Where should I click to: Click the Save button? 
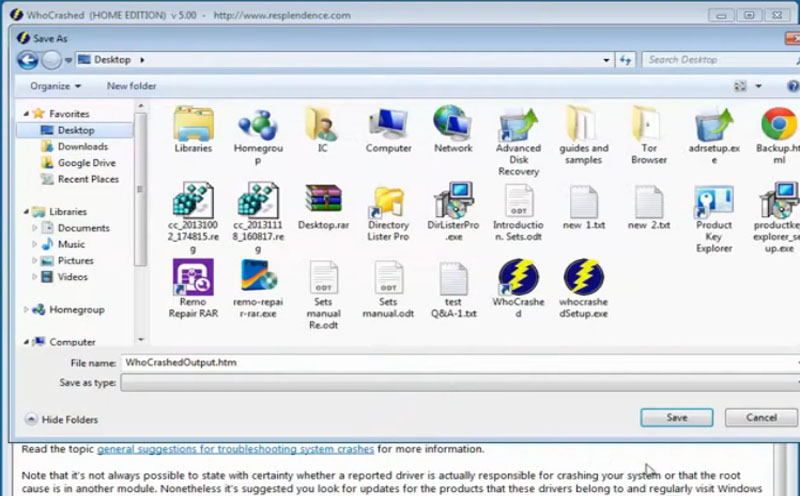pos(677,417)
